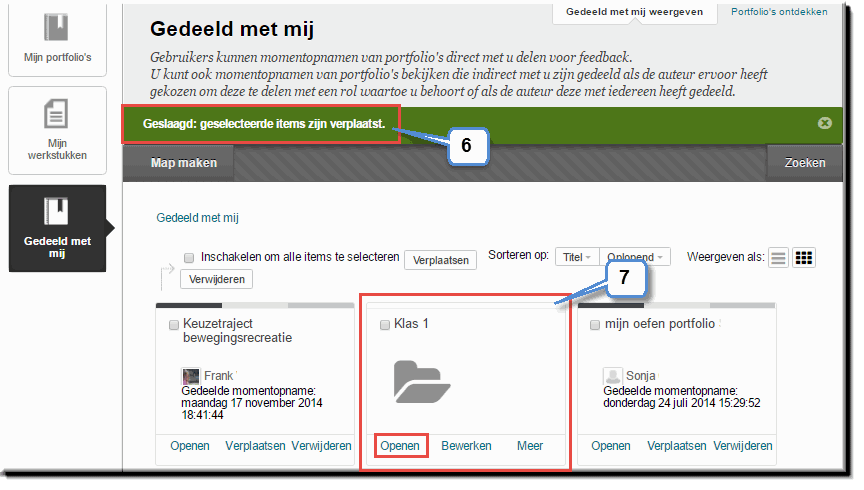This screenshot has width=864, height=490.
Task: Select Gedeeld met mij sidebar section
Action: pyautogui.click(x=57, y=228)
